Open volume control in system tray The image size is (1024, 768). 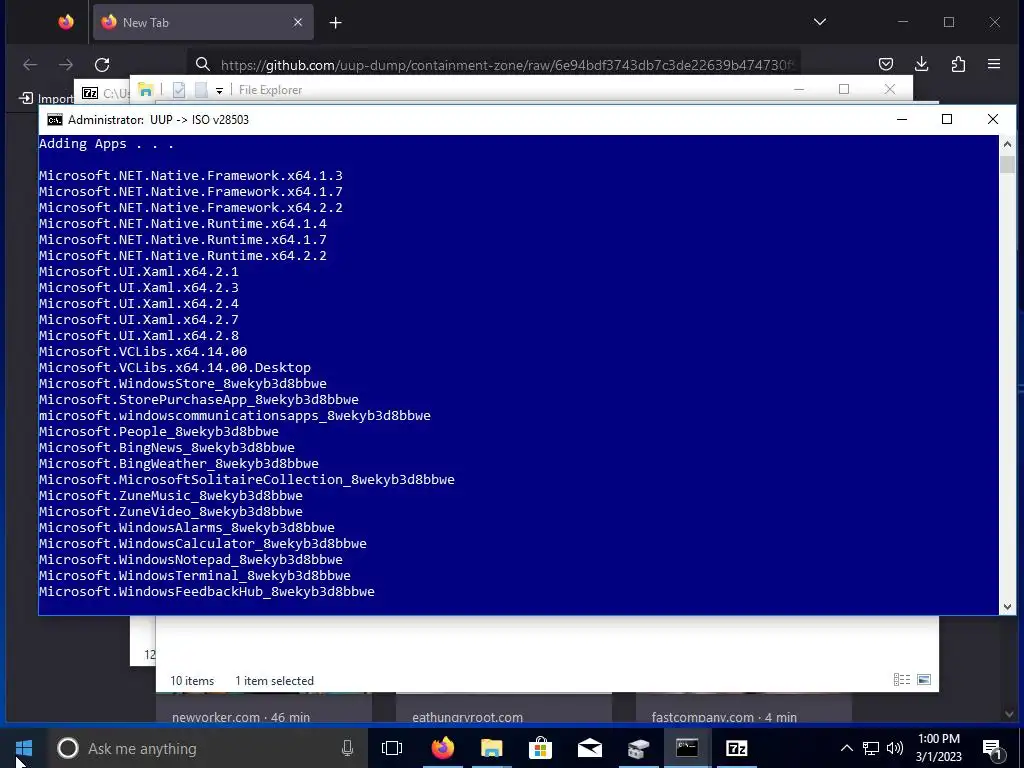[895, 748]
